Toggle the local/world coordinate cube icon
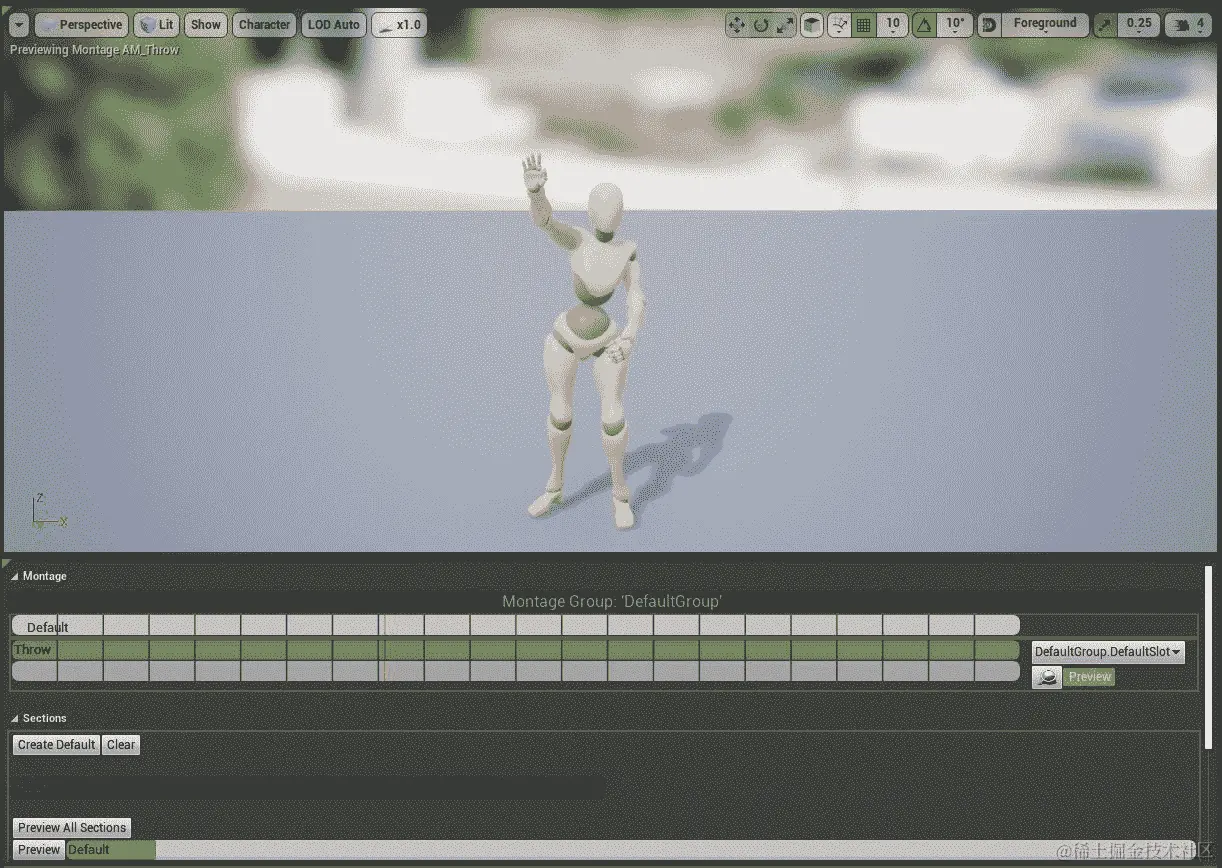1222x868 pixels. pos(812,25)
